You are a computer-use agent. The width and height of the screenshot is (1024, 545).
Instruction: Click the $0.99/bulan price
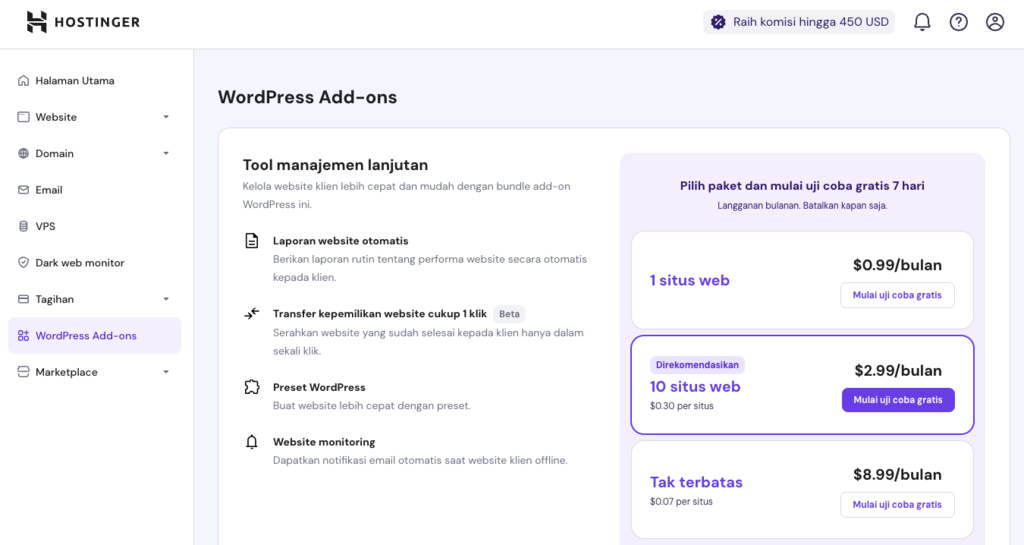897,265
